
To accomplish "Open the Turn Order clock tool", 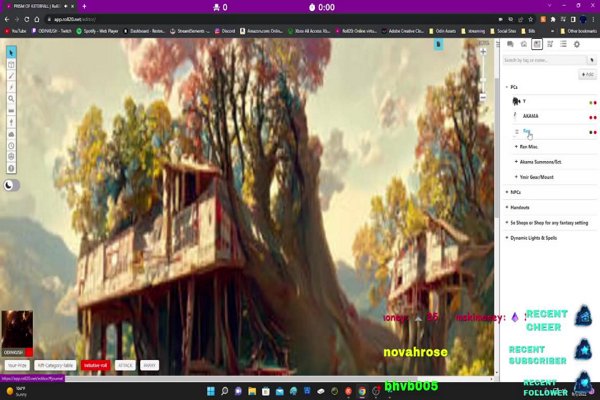I will click(11, 145).
